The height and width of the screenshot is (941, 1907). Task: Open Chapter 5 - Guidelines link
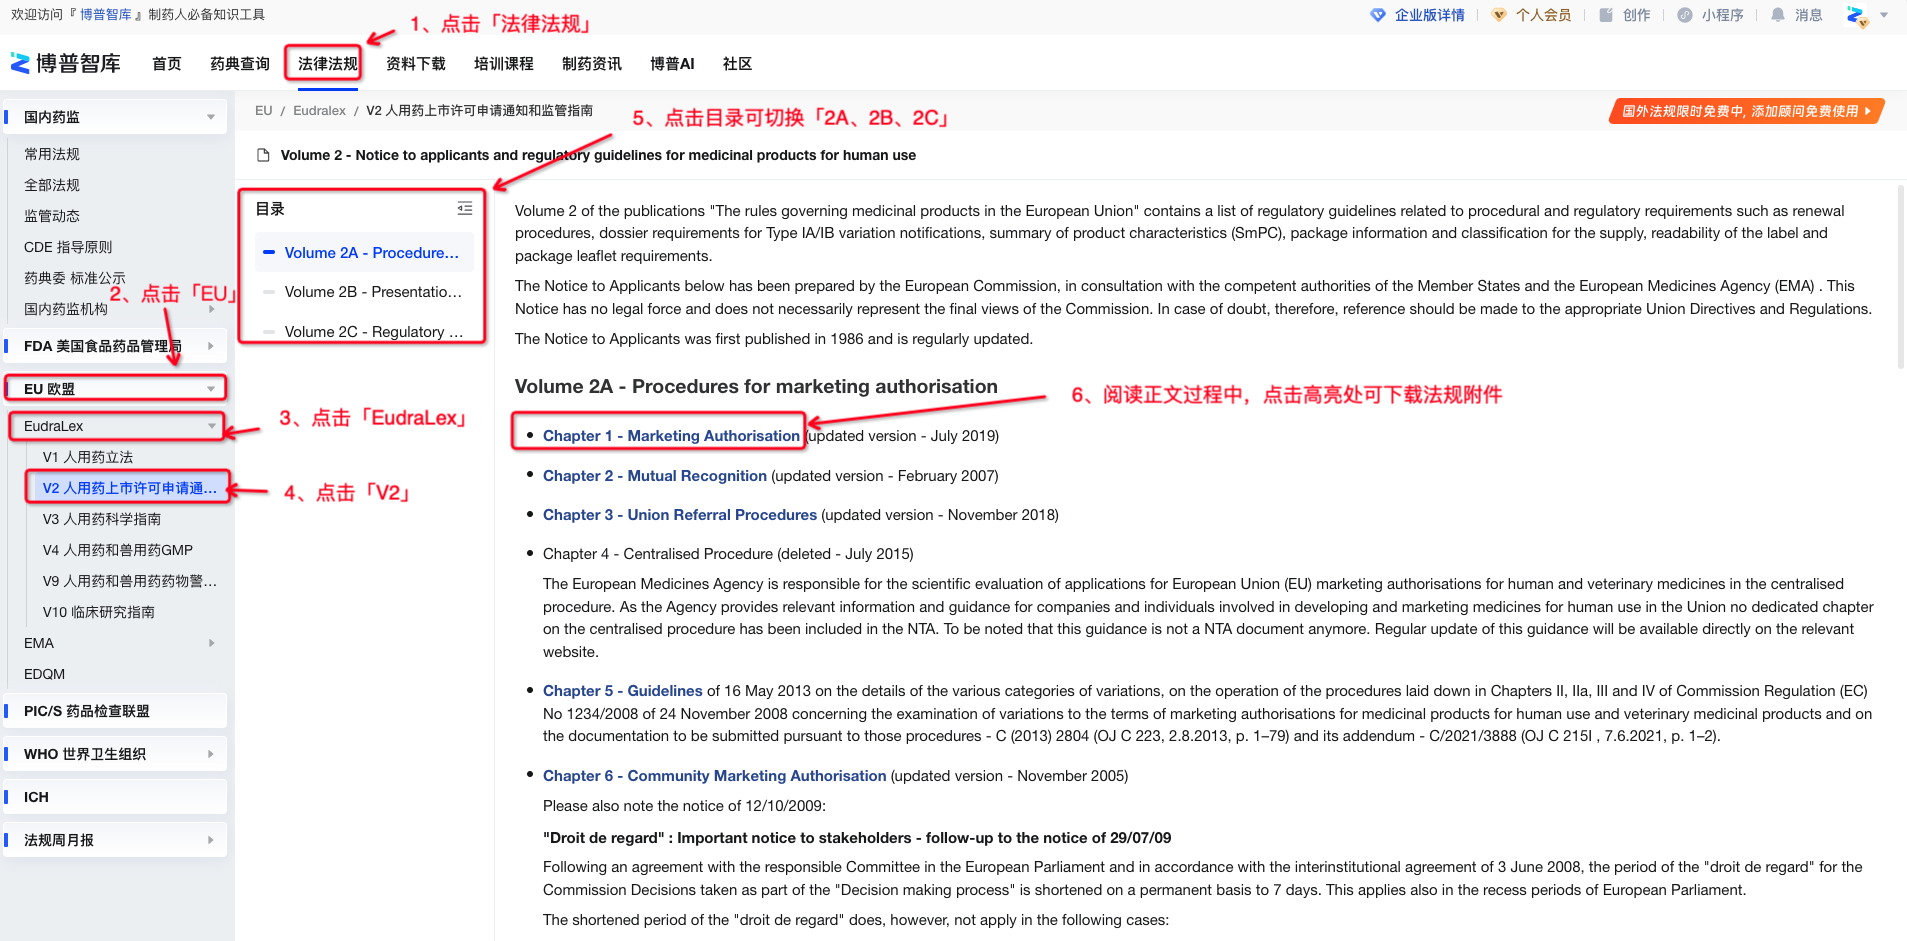pos(623,691)
